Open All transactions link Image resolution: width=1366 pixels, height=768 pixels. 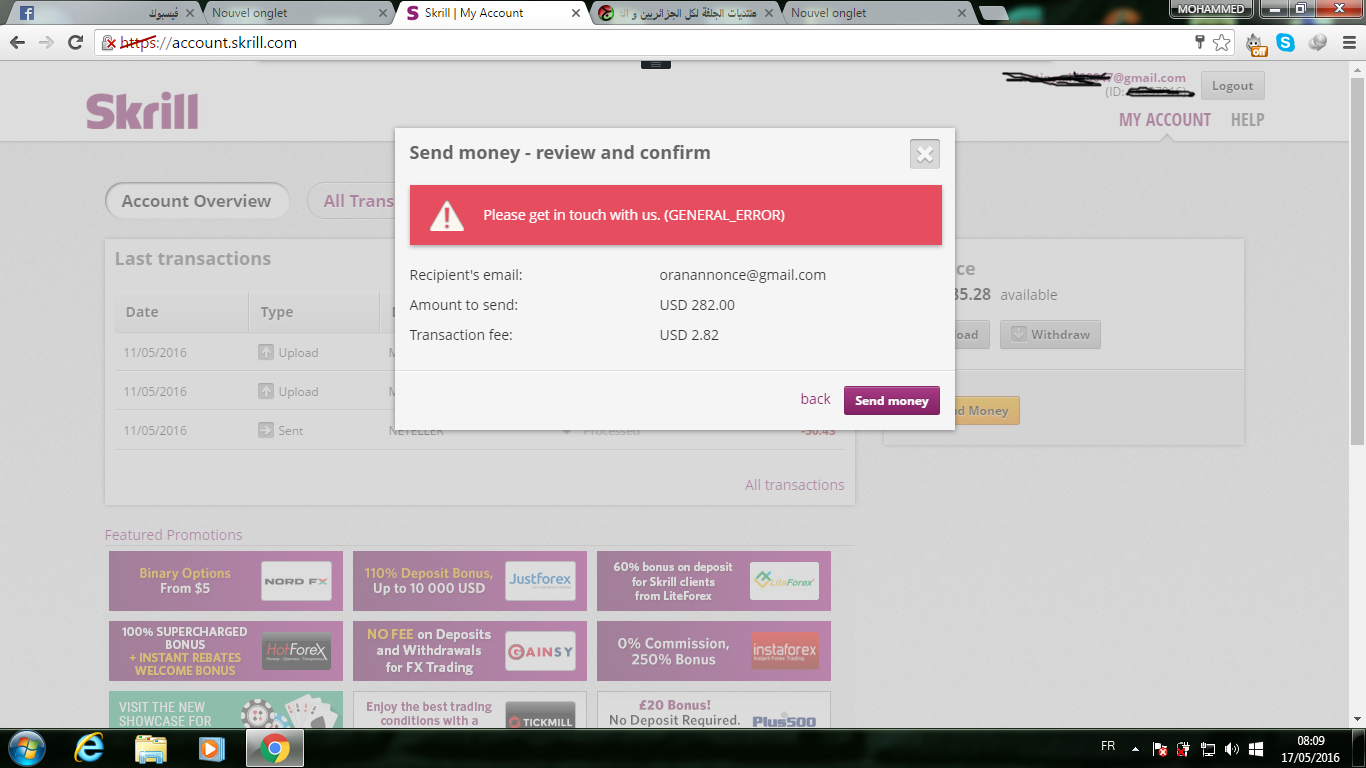(x=794, y=485)
